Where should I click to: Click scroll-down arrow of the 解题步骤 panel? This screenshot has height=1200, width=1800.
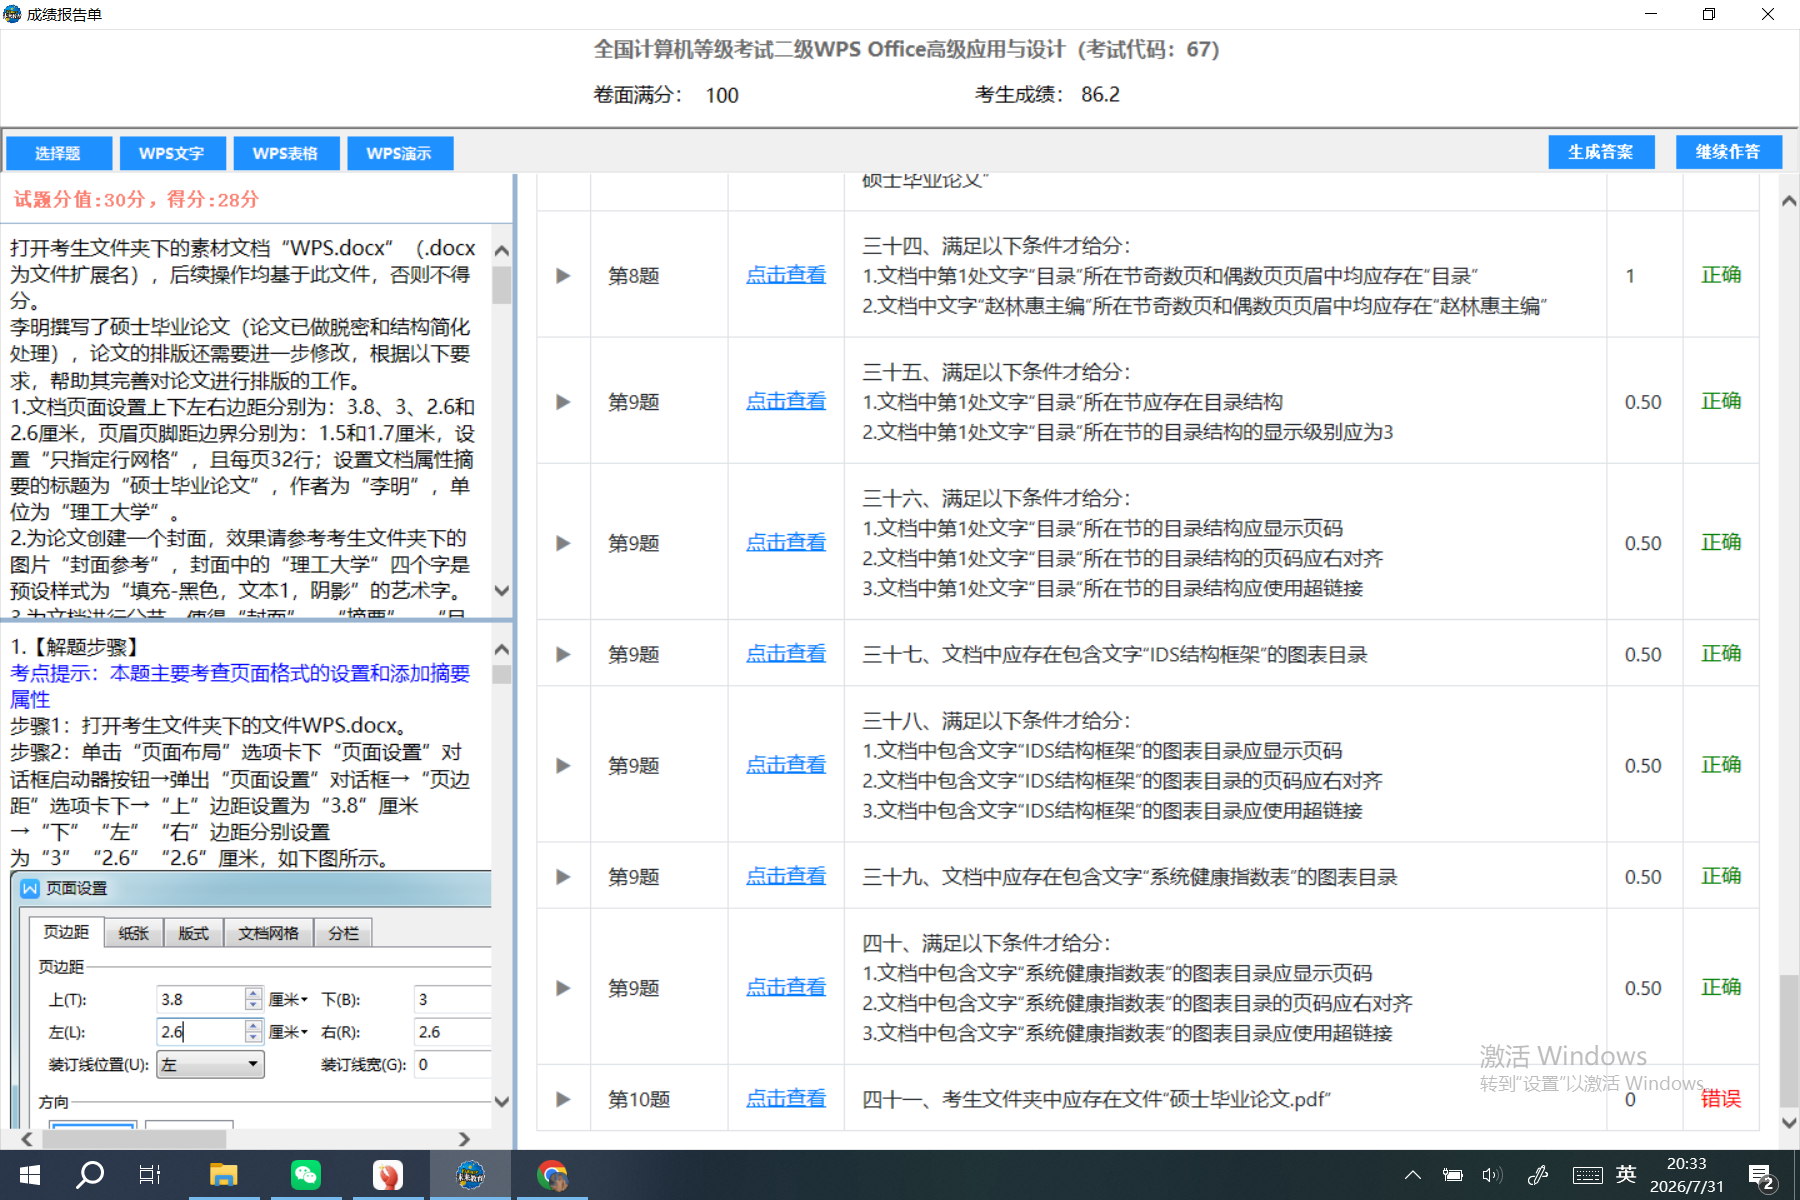[x=502, y=1102]
